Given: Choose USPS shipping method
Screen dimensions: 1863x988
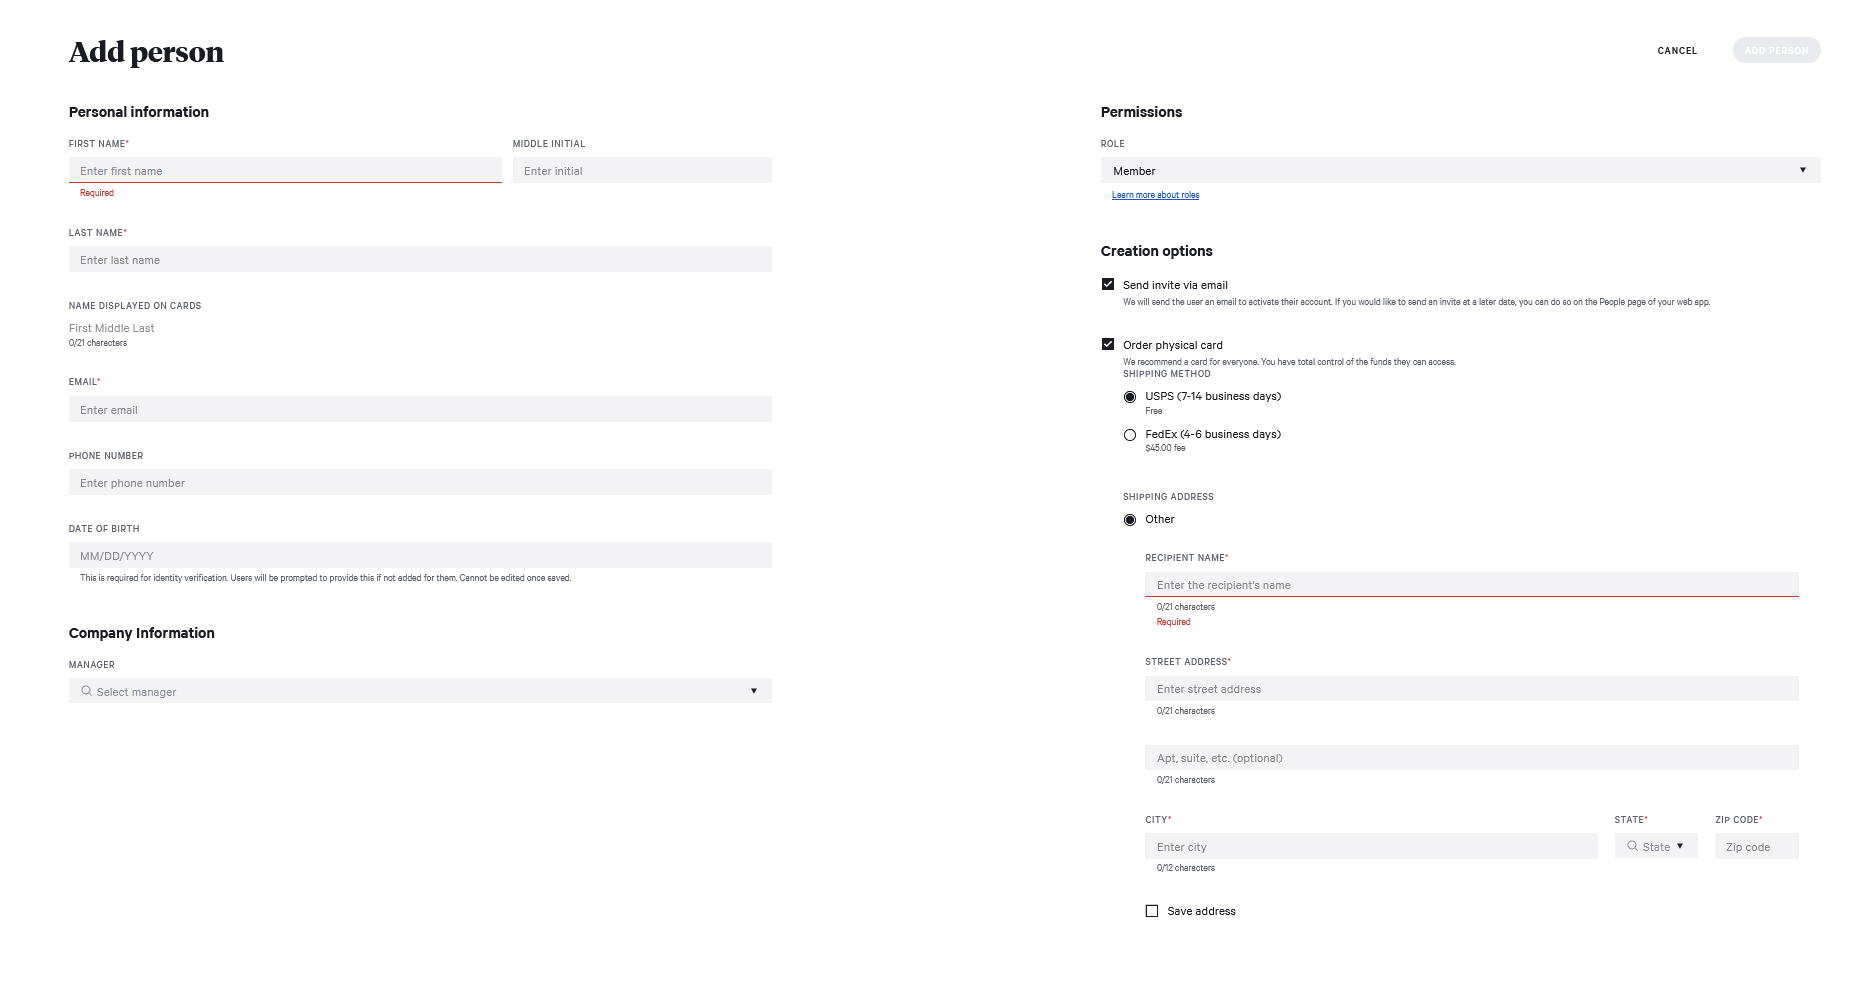Looking at the screenshot, I should coord(1130,397).
